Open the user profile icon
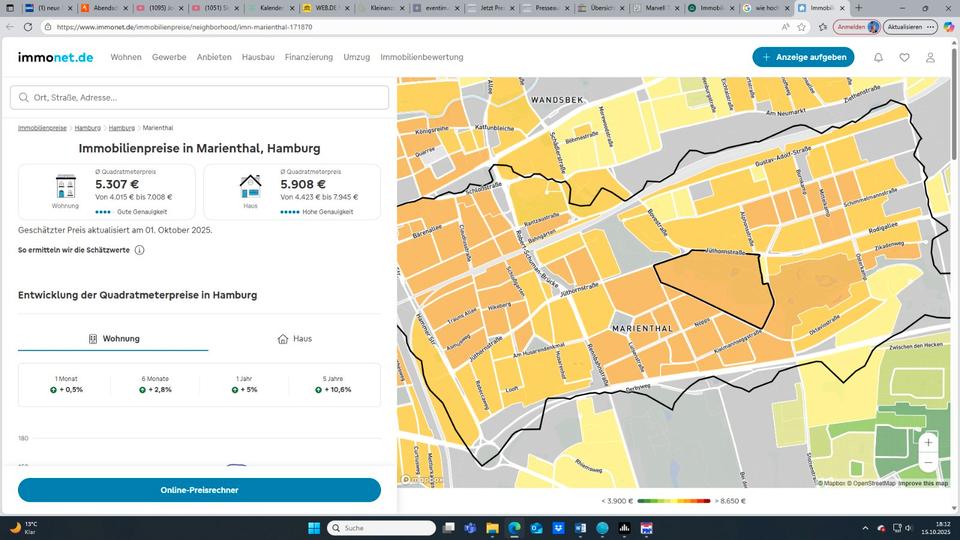Image resolution: width=960 pixels, height=540 pixels. (930, 57)
